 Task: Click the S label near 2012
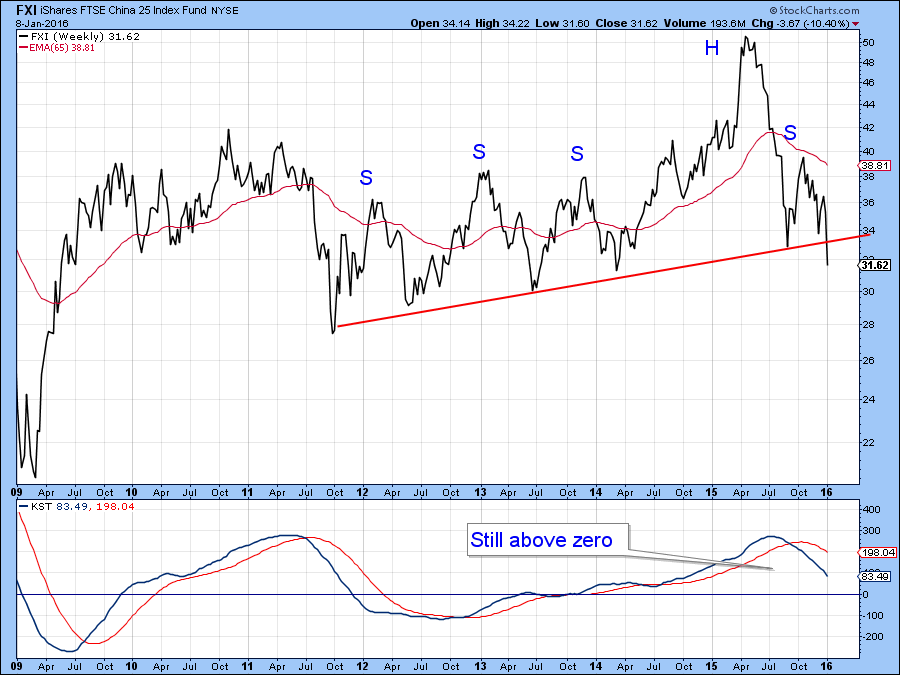tap(366, 178)
